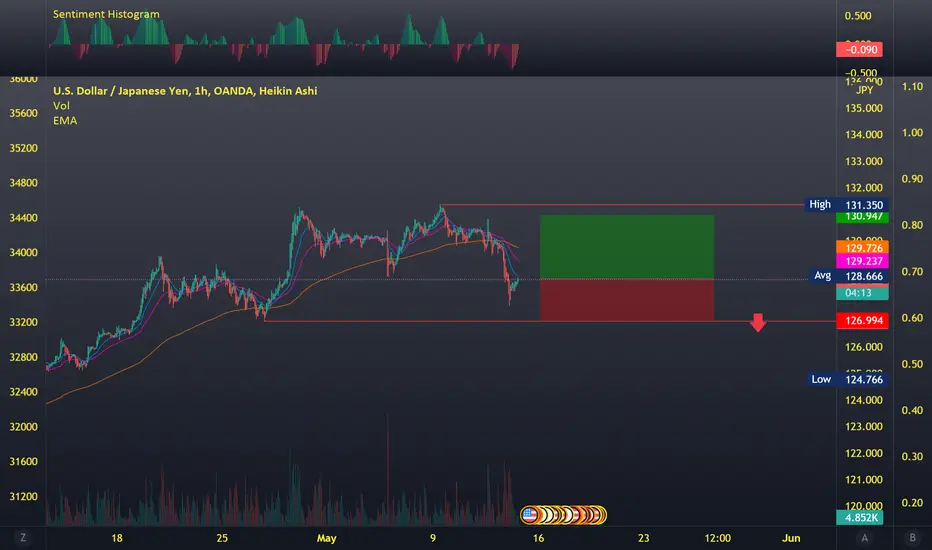
Task: Select the green profit zone of the position
Action: 627,247
